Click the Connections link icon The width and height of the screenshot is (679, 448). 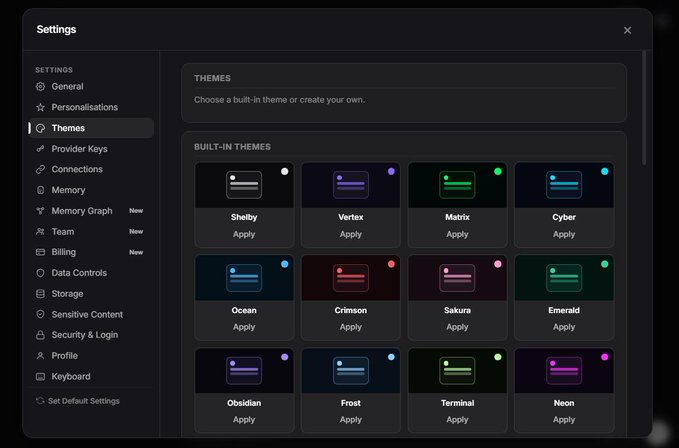(40, 169)
